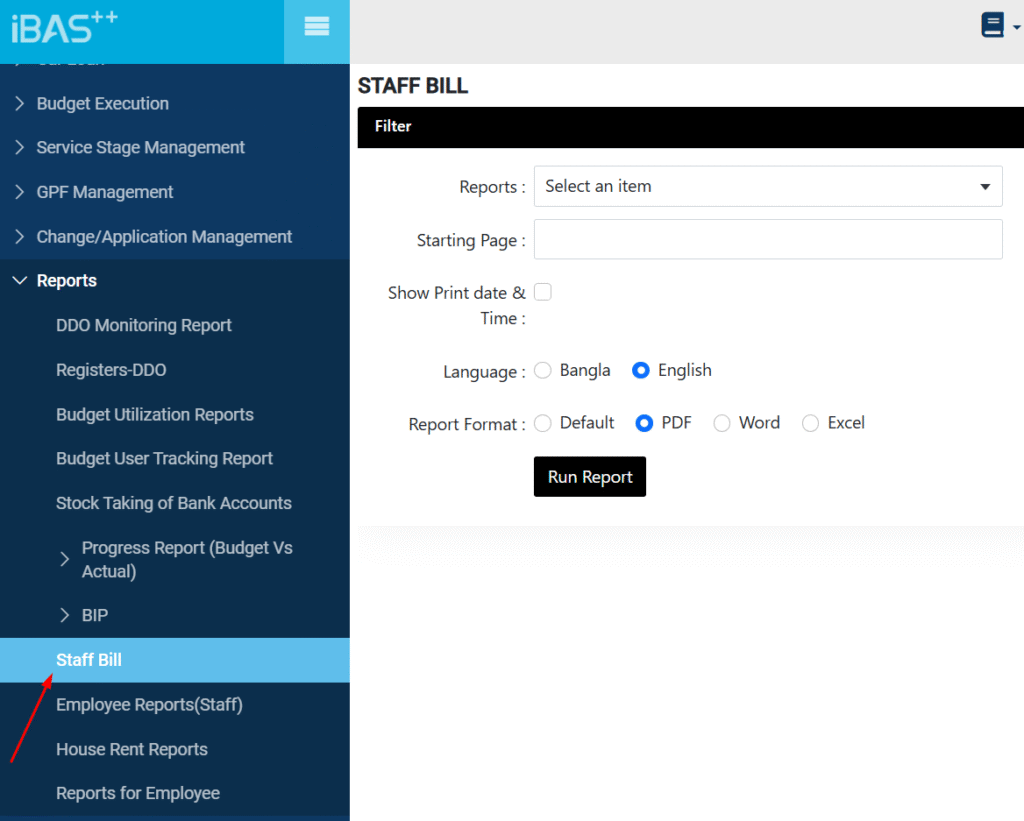
Task: Open Employee Reports(Staff) link
Action: click(x=149, y=705)
